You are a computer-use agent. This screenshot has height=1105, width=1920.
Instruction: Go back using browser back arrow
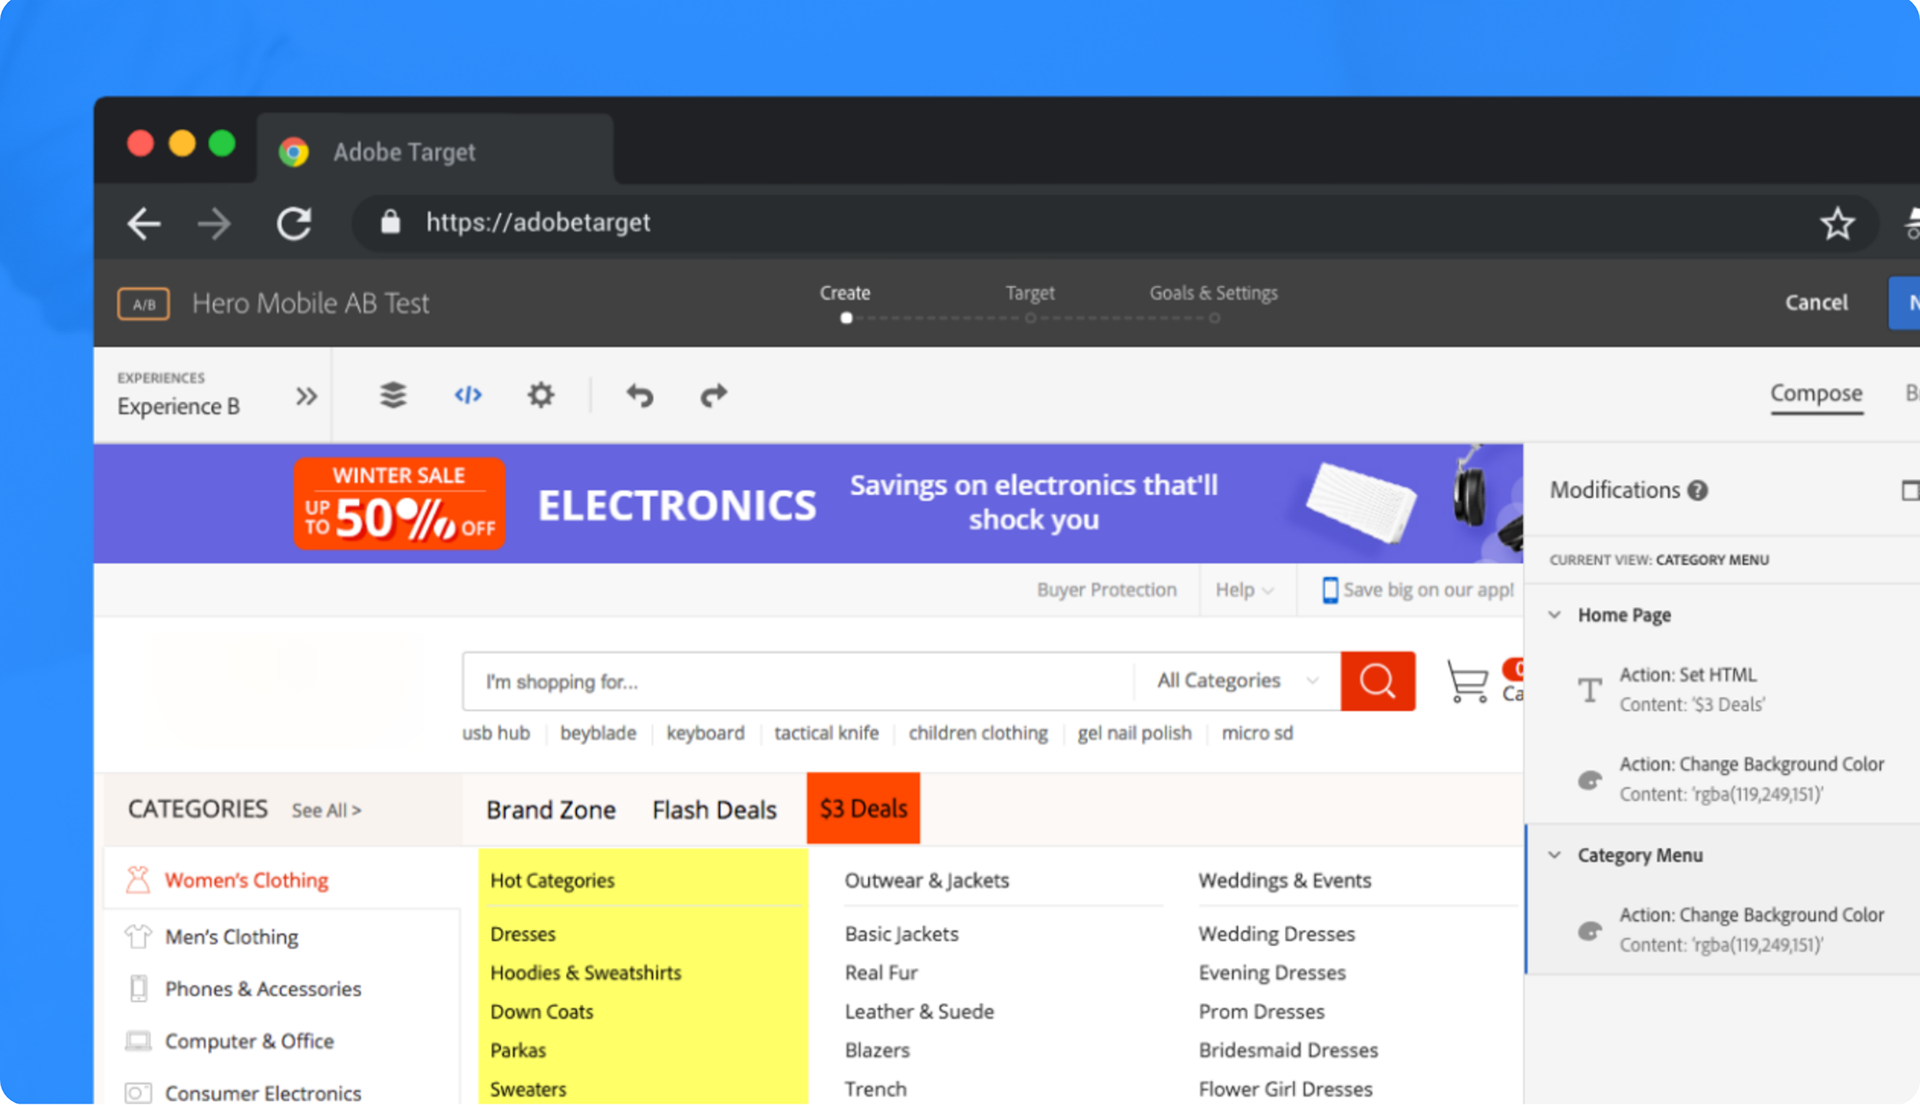click(x=144, y=223)
